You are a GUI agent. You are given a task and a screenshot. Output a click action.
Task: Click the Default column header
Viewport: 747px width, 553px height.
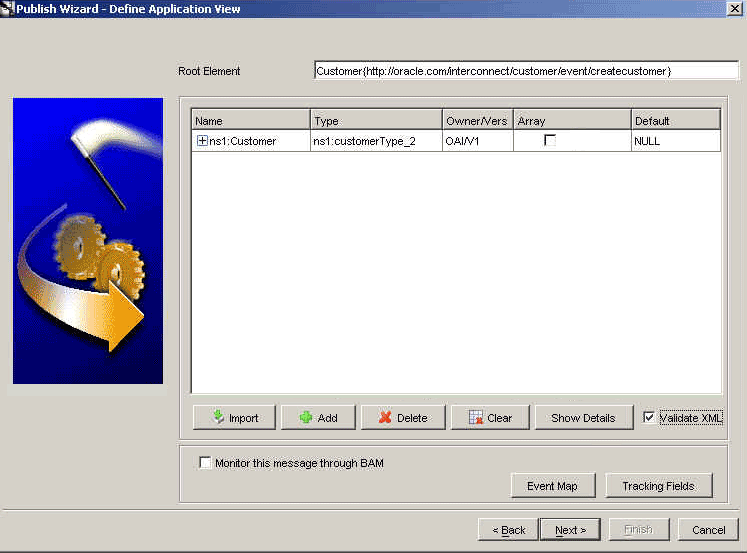coord(676,121)
